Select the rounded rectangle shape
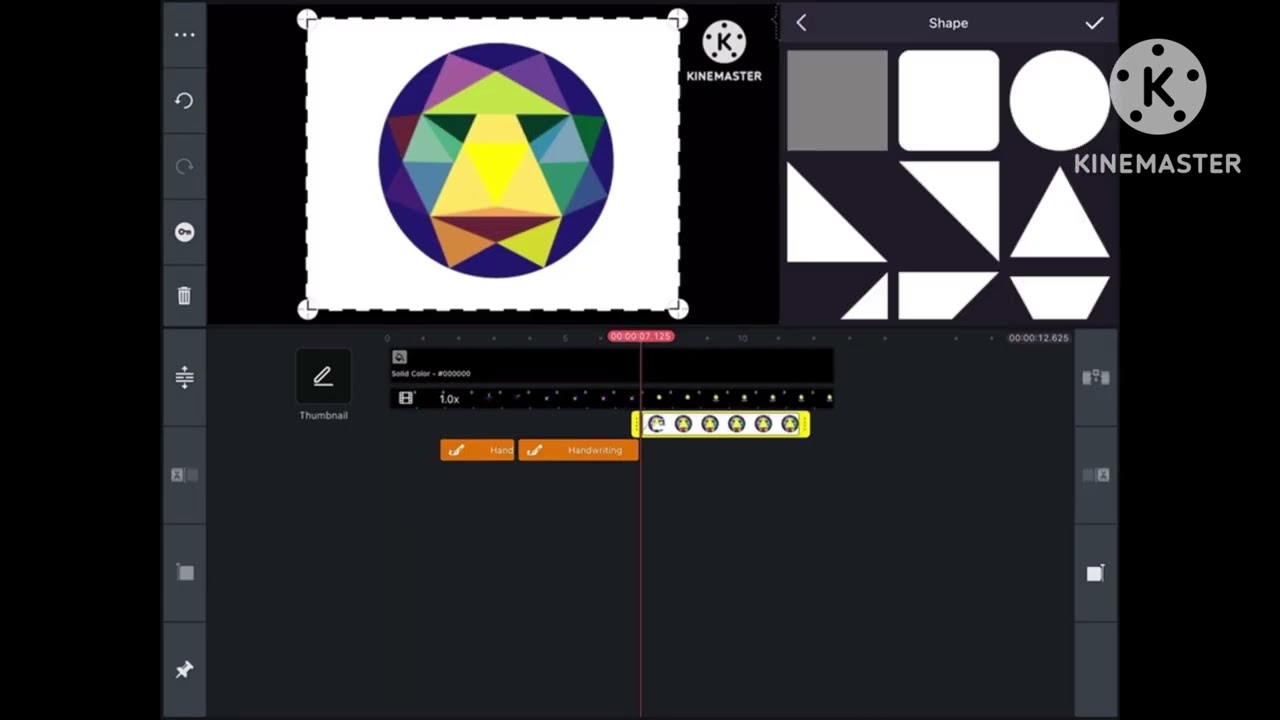This screenshot has width=1280, height=720. tap(948, 101)
